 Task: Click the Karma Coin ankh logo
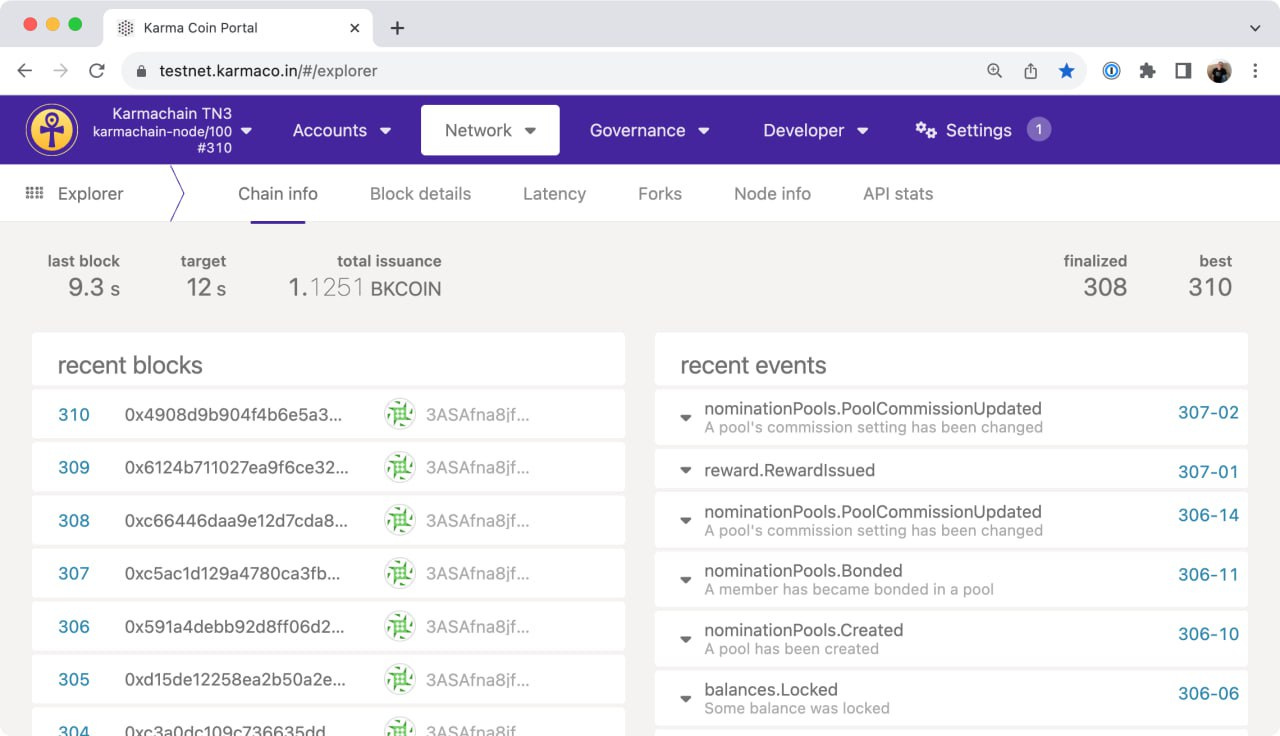tap(52, 130)
